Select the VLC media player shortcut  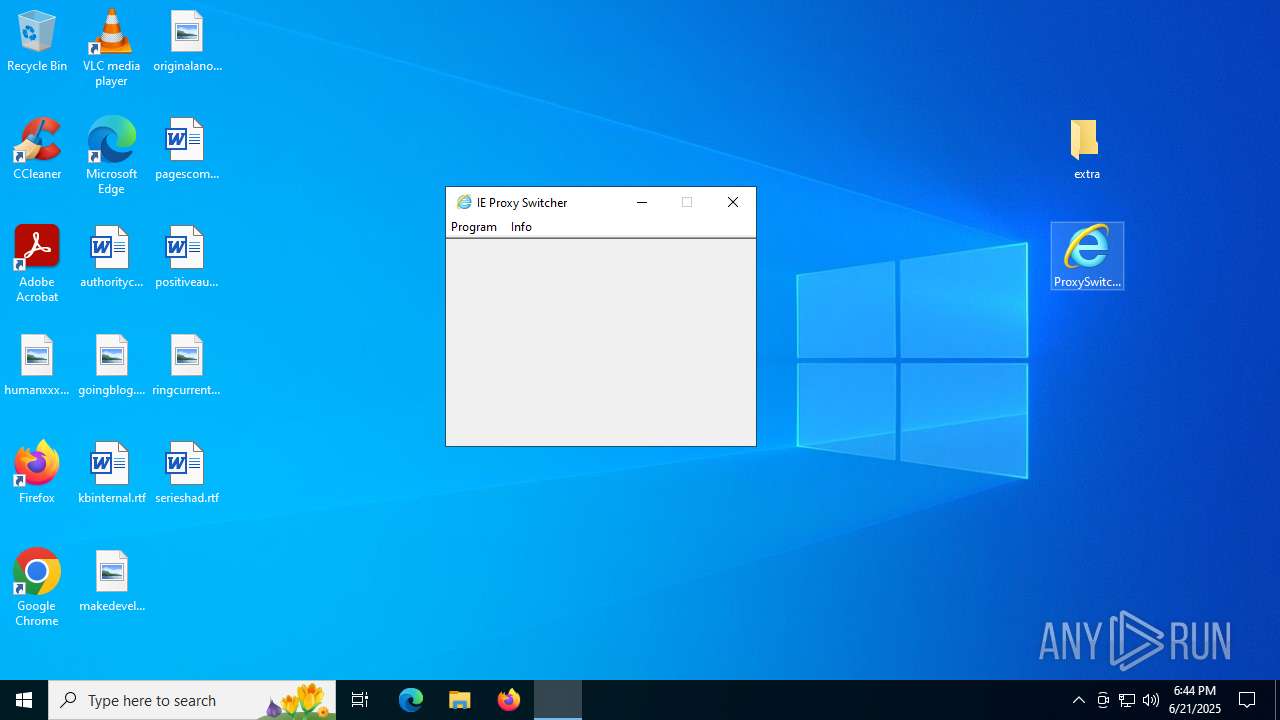pos(111,48)
